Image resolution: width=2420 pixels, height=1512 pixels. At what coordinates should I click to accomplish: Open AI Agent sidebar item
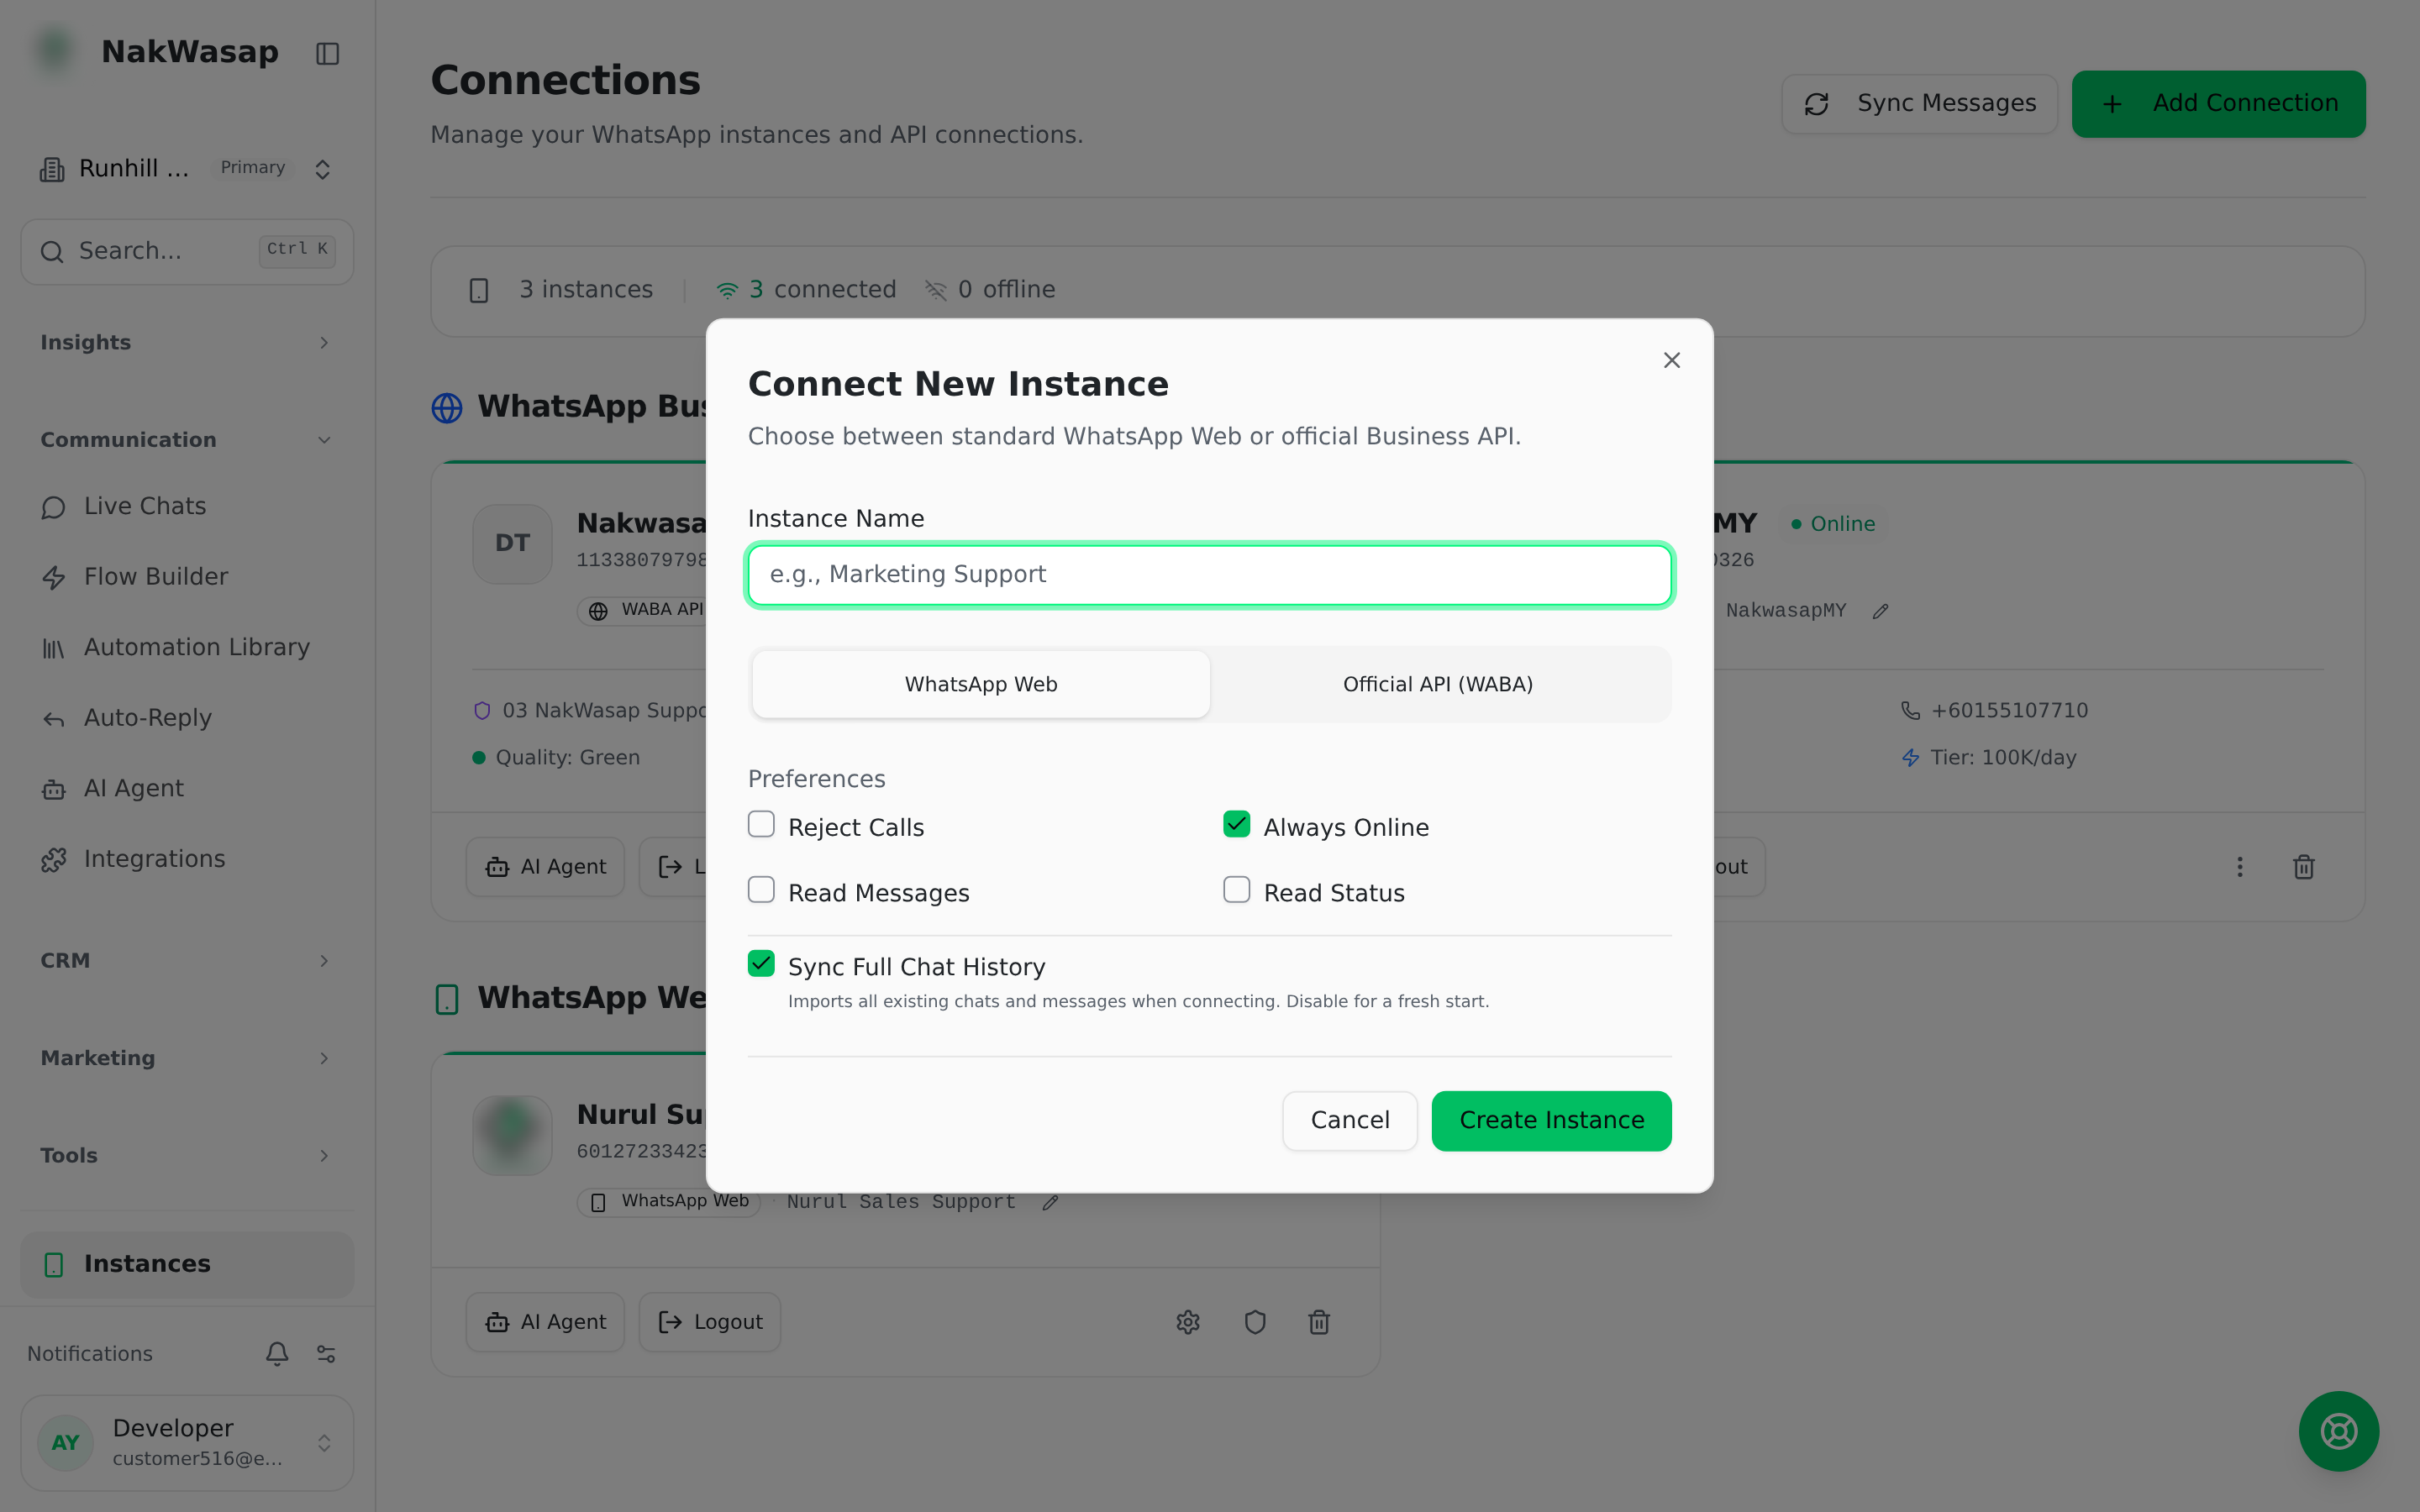(x=187, y=788)
